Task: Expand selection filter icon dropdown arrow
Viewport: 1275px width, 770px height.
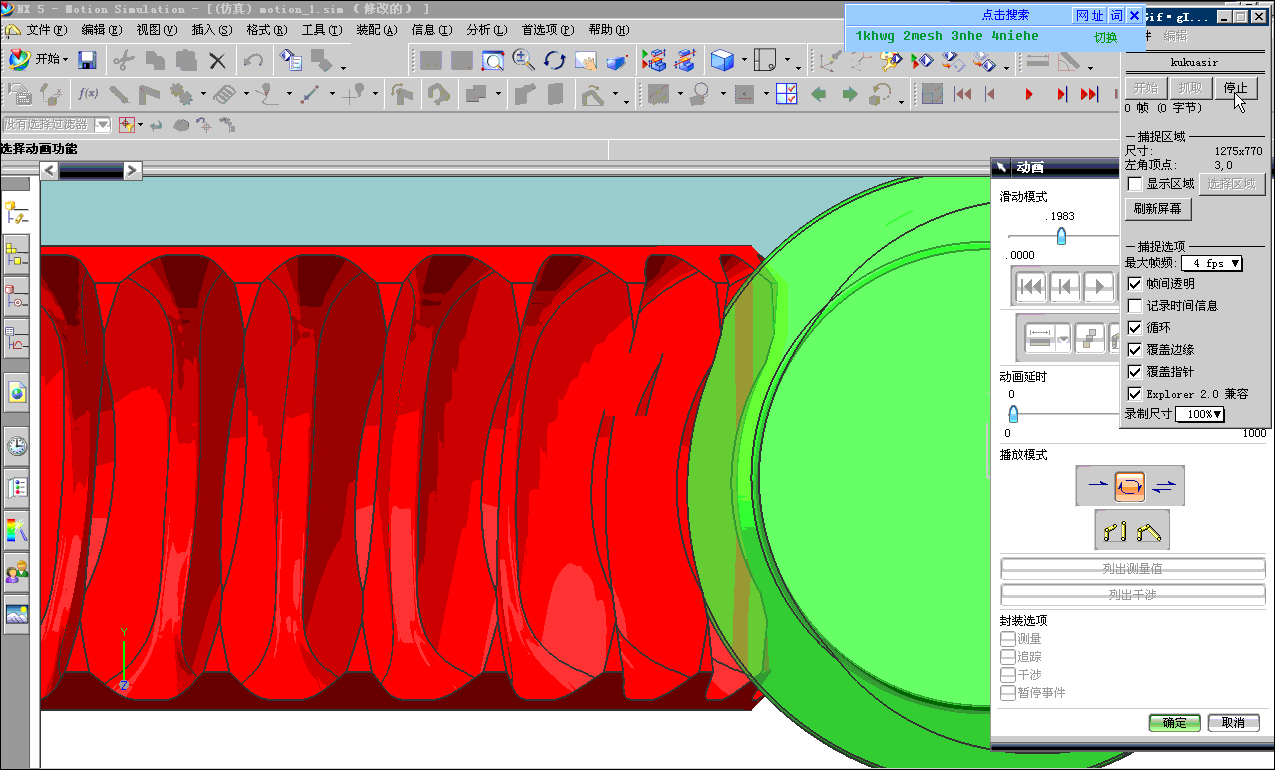Action: pos(141,126)
